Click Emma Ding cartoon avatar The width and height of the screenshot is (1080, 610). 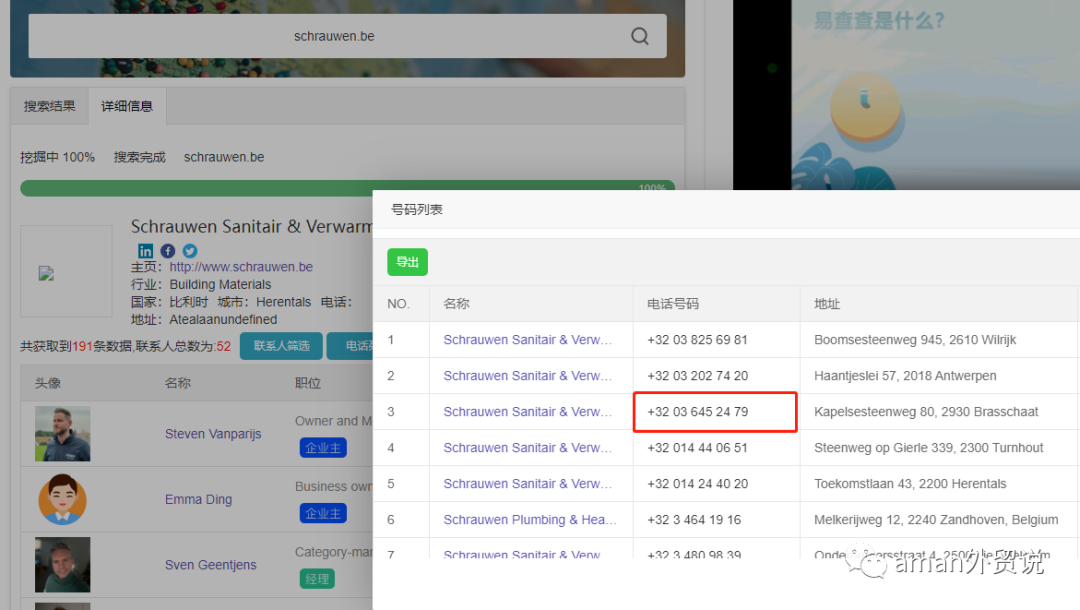pos(63,499)
